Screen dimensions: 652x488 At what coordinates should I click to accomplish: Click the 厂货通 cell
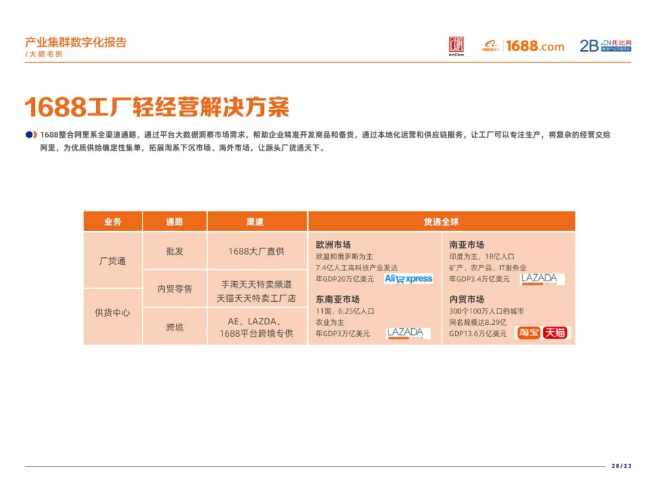(x=112, y=260)
